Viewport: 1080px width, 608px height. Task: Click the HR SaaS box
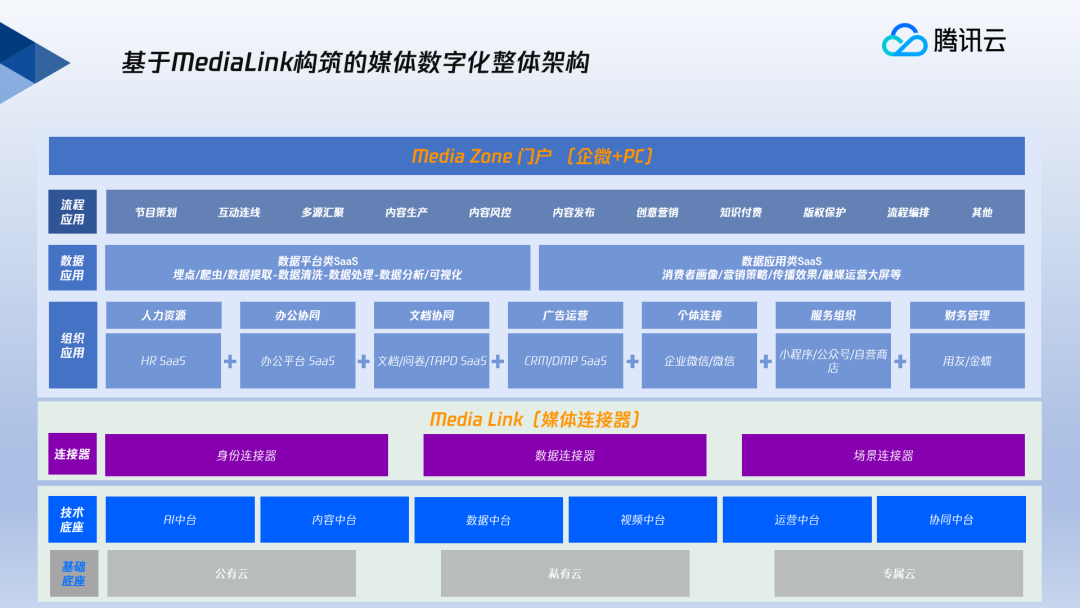[x=163, y=361]
